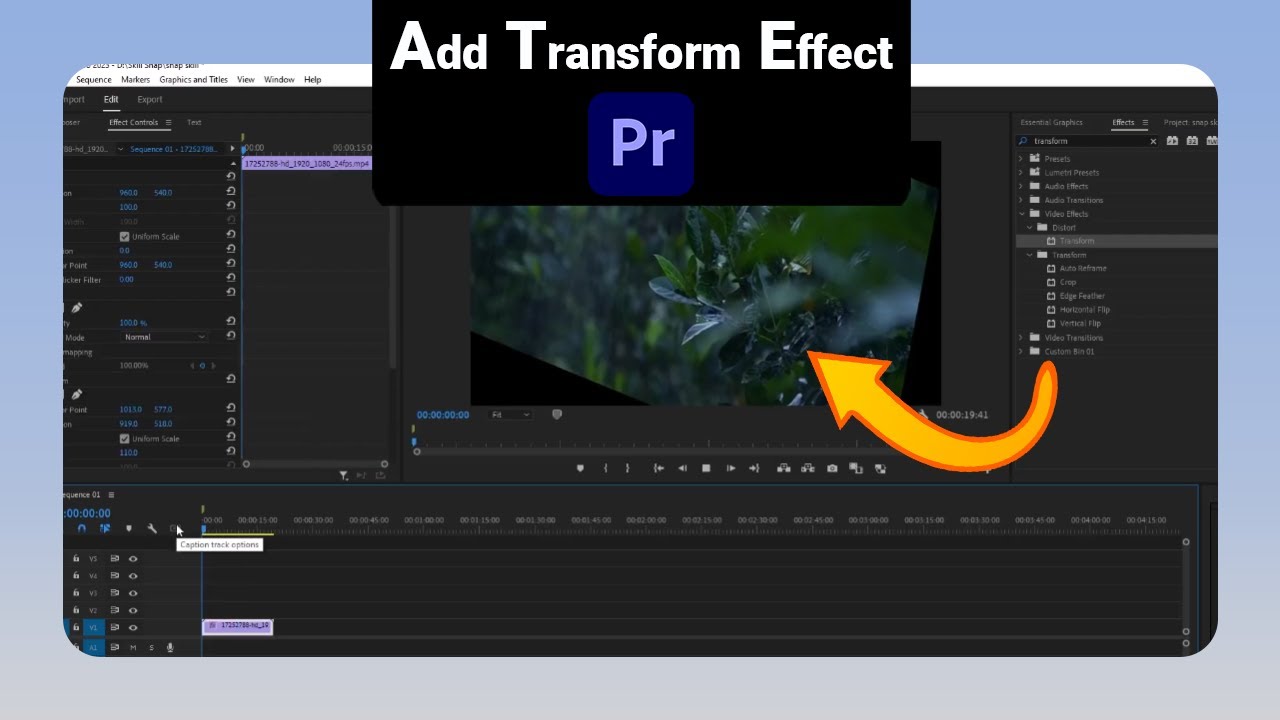The width and height of the screenshot is (1280, 720).
Task: Hide V1 track output eye
Action: pos(133,628)
